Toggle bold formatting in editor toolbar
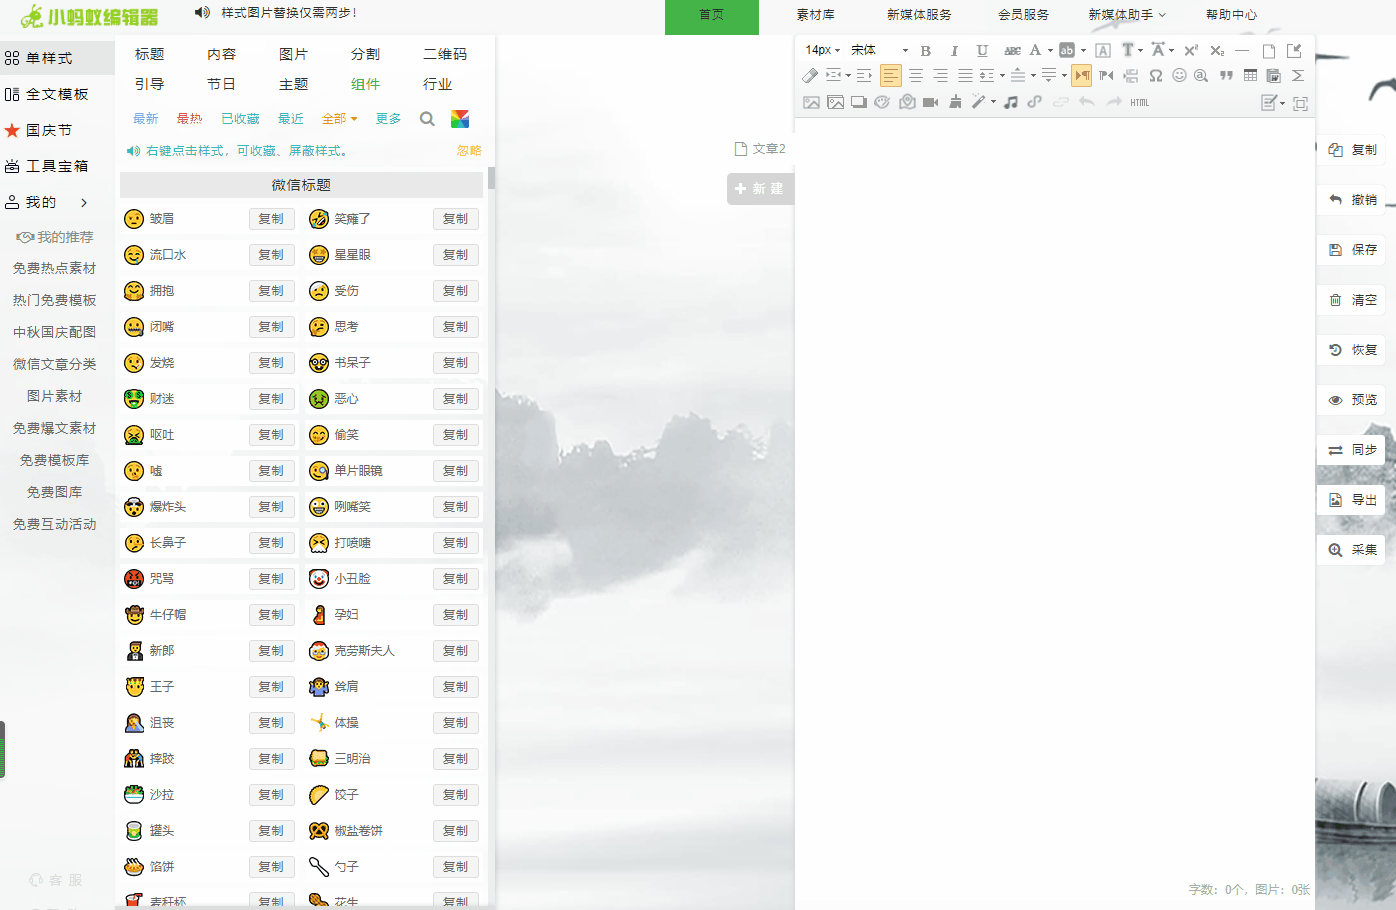The height and width of the screenshot is (910, 1396). [x=926, y=50]
